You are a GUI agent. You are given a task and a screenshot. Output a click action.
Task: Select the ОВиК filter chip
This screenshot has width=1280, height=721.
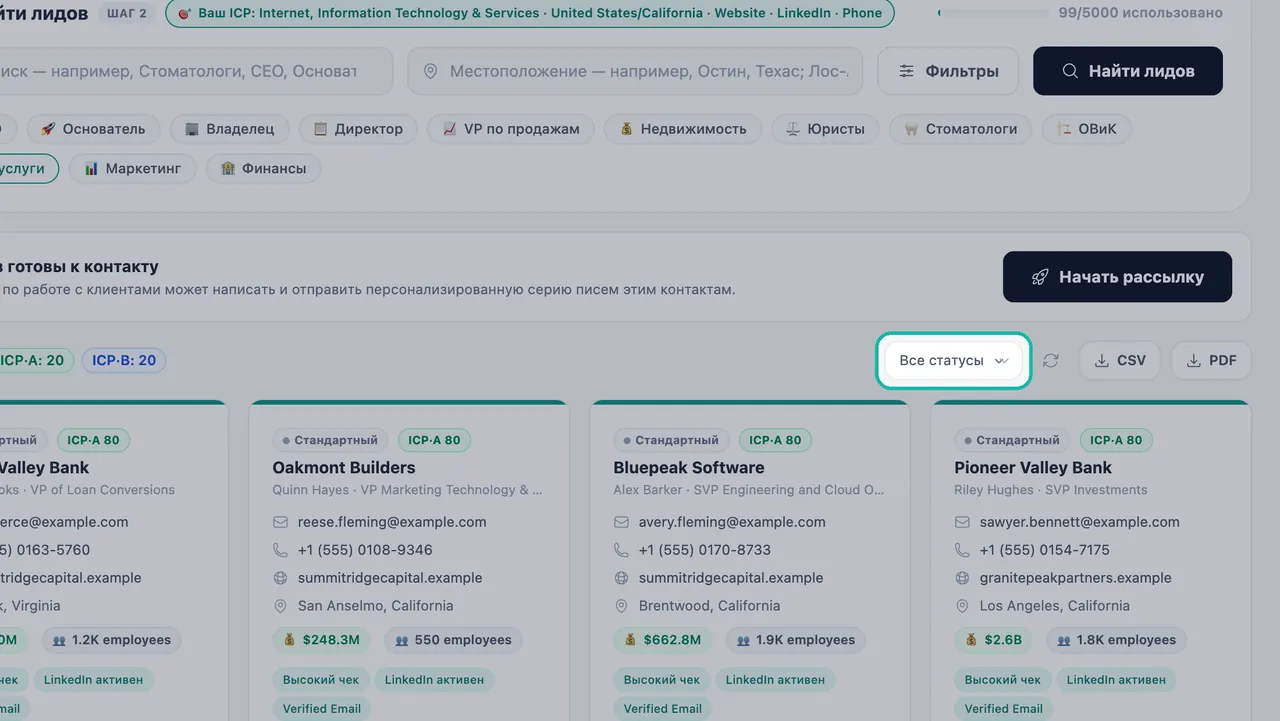(1086, 129)
